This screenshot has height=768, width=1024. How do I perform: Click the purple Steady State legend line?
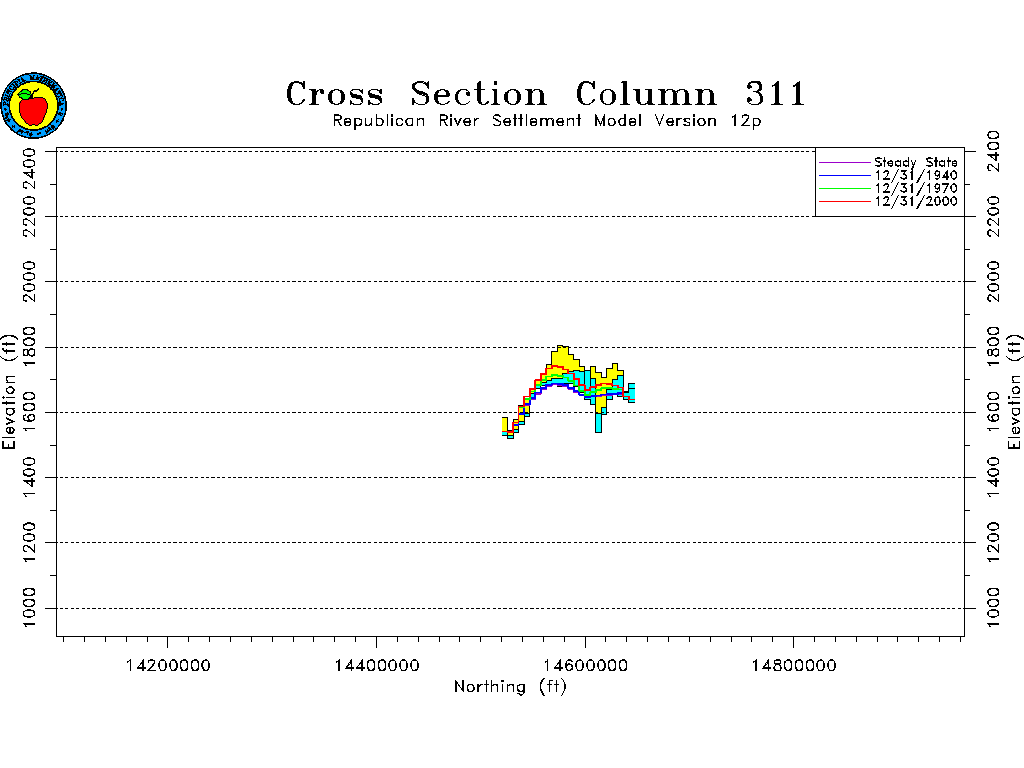844,162
